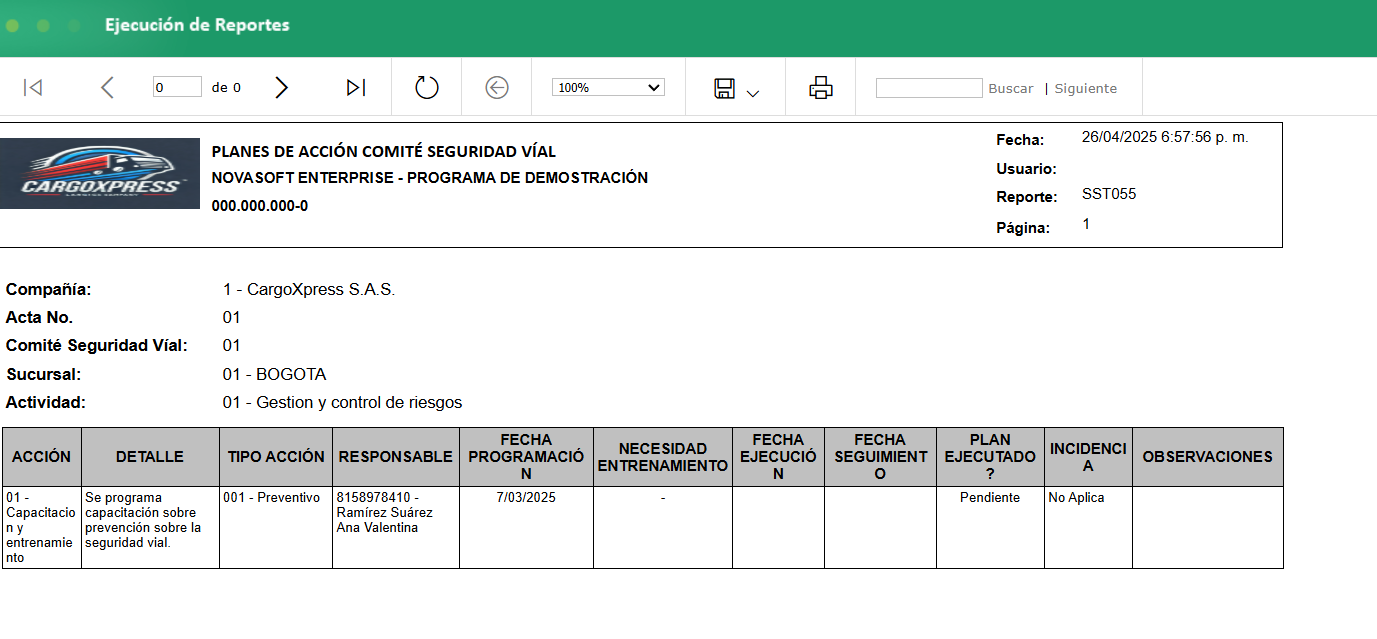Click the report code SST055
Image resolution: width=1377 pixels, height=639 pixels.
click(1109, 194)
